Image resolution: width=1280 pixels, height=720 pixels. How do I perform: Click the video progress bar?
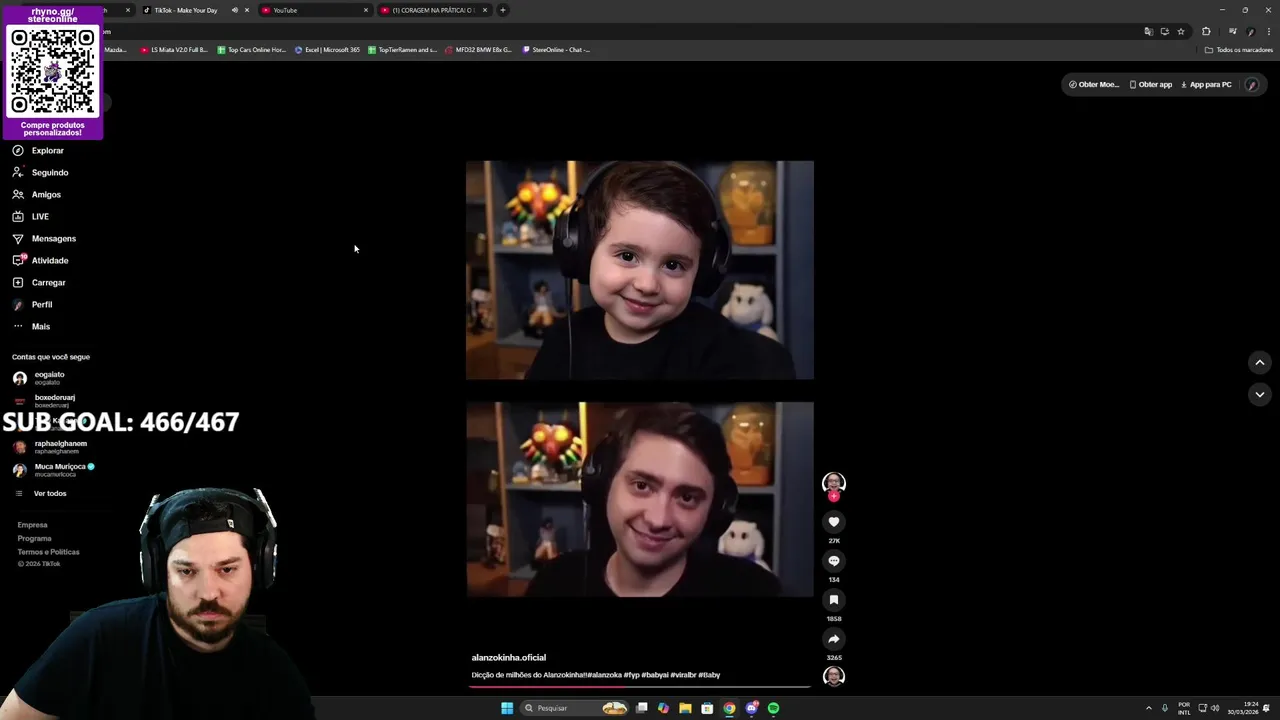point(639,686)
